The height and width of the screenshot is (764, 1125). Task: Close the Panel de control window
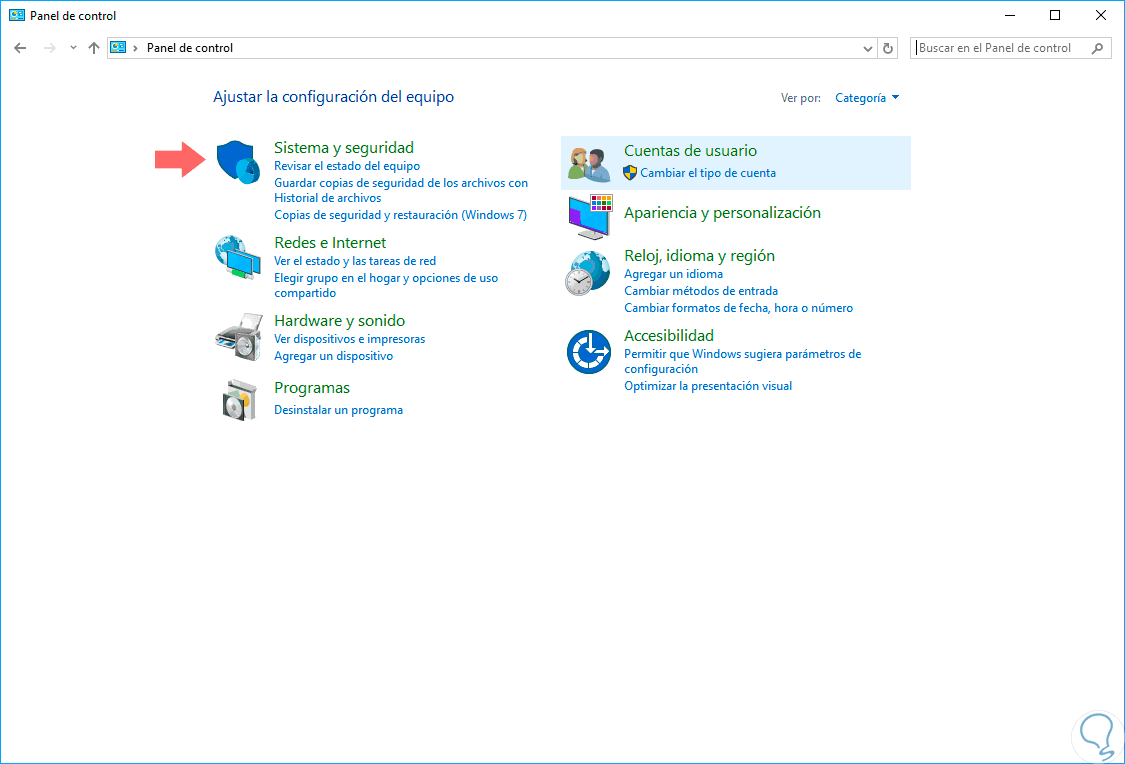point(1101,15)
